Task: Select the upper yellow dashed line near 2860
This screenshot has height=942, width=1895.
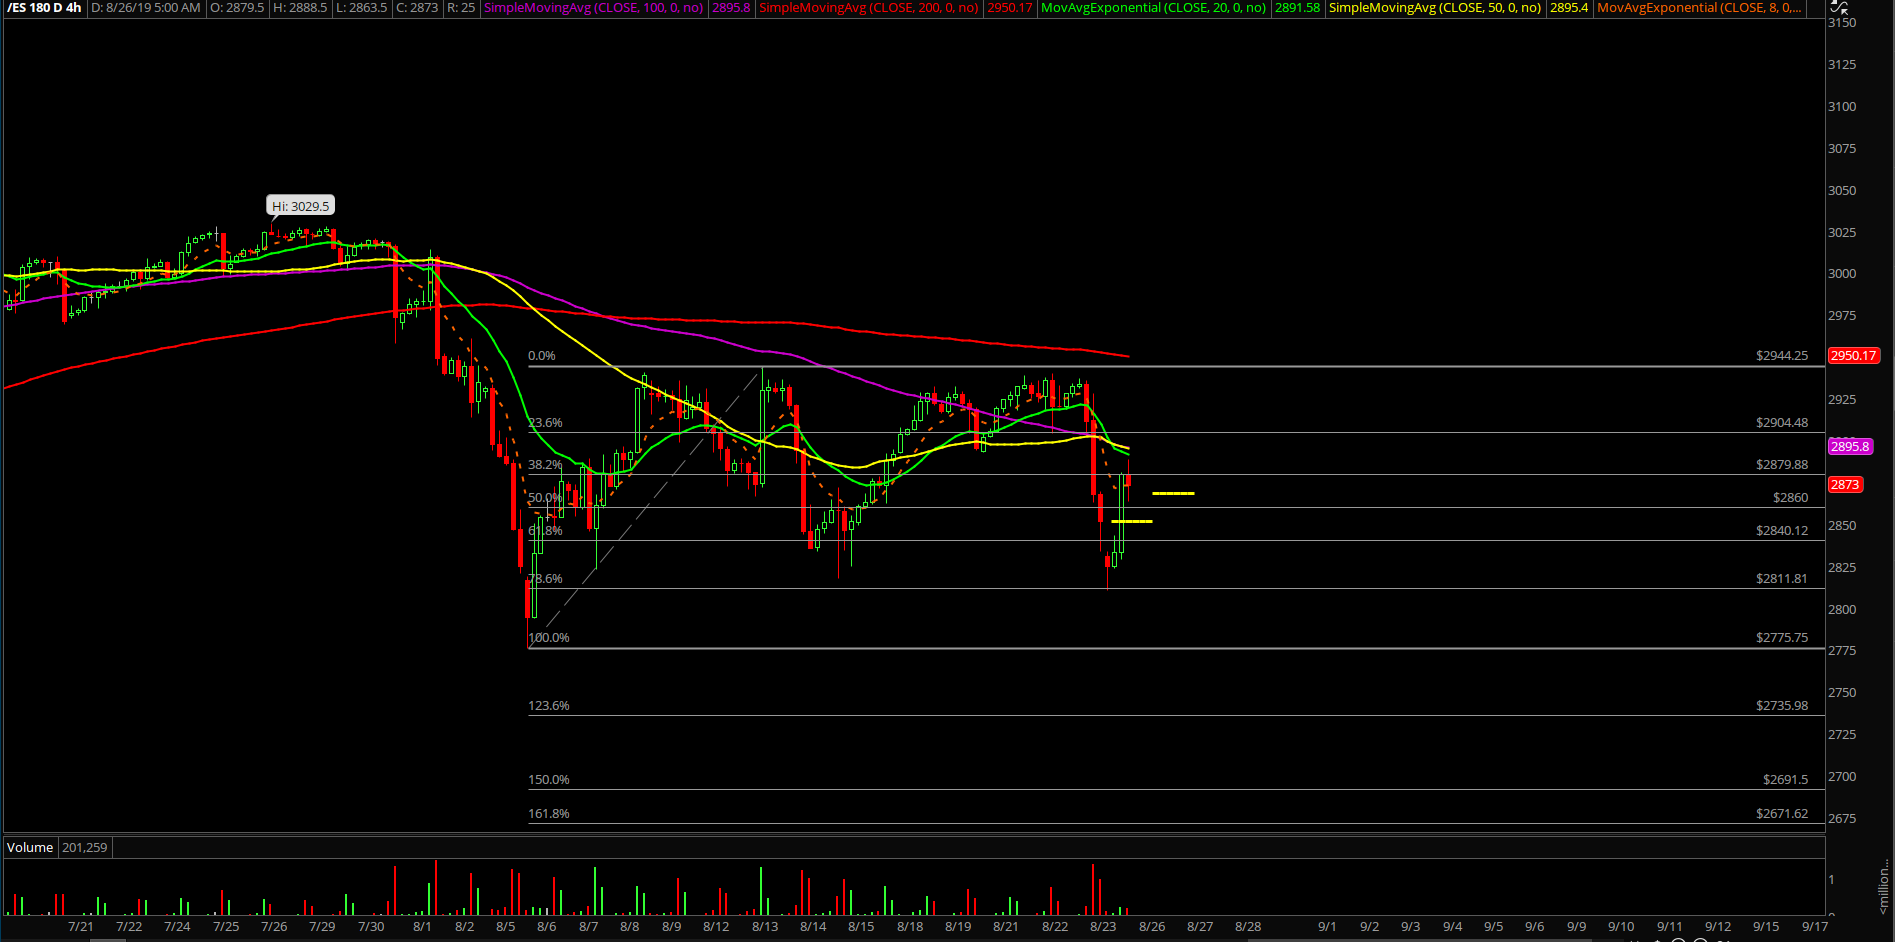Action: tap(1173, 493)
